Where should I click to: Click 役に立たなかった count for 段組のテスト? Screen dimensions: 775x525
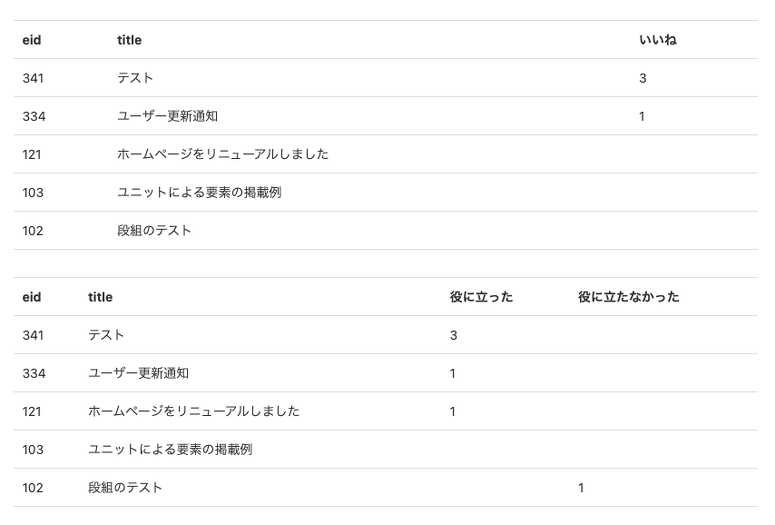coord(581,488)
